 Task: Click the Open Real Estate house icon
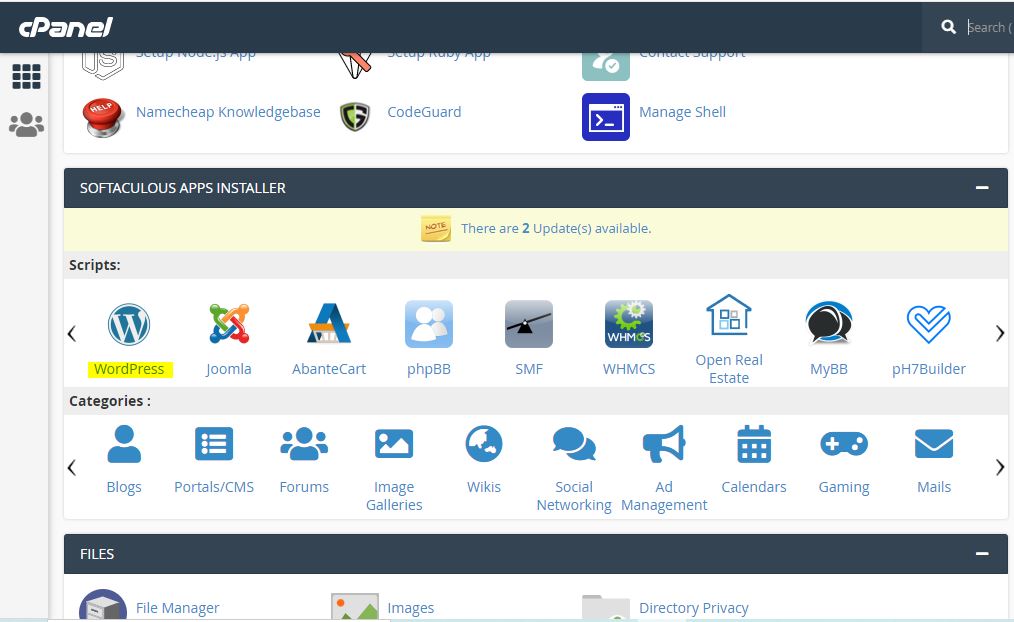tap(729, 315)
